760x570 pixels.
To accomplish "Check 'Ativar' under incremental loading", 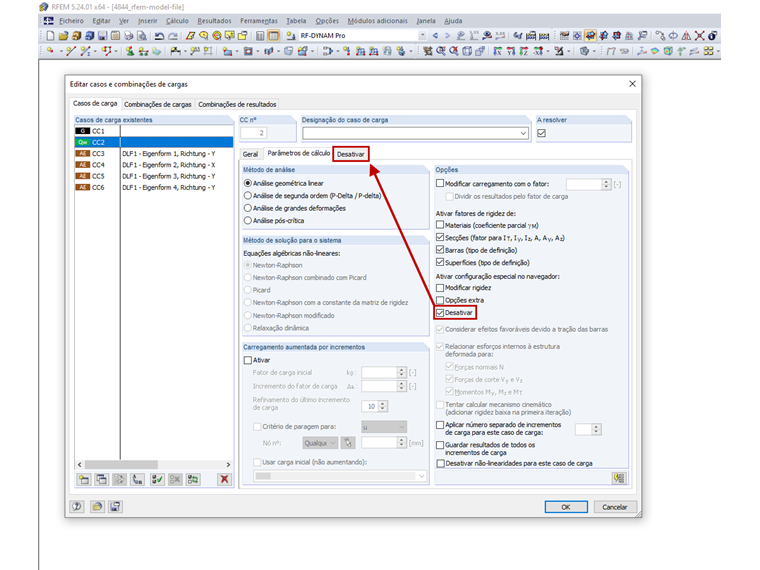I will coord(248,360).
